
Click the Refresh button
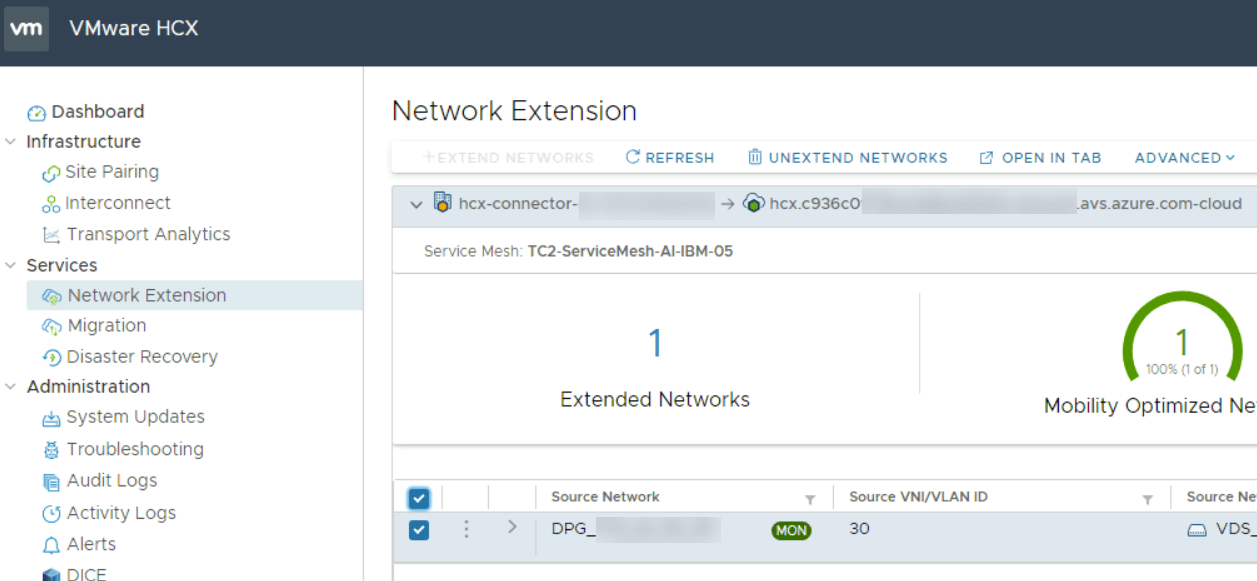click(x=670, y=158)
